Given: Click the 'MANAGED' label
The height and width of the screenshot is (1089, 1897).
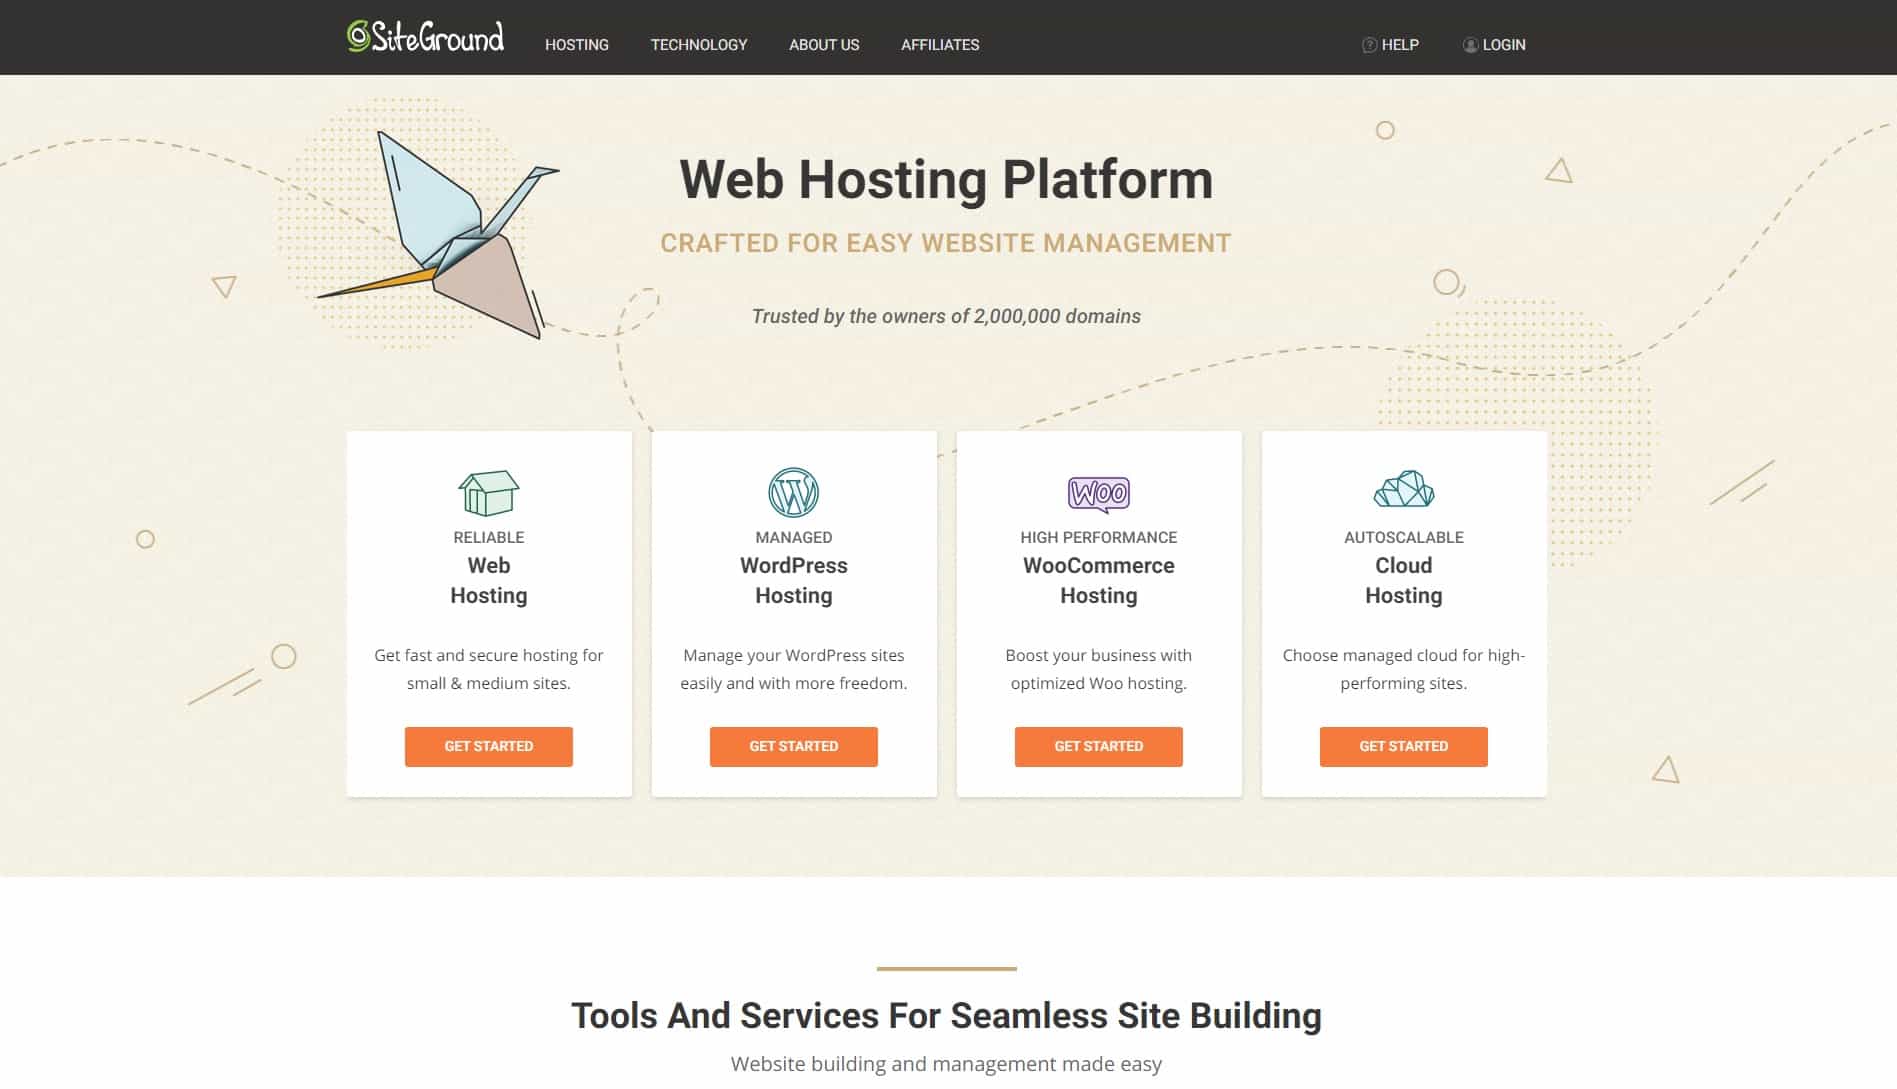Looking at the screenshot, I should click(x=794, y=537).
